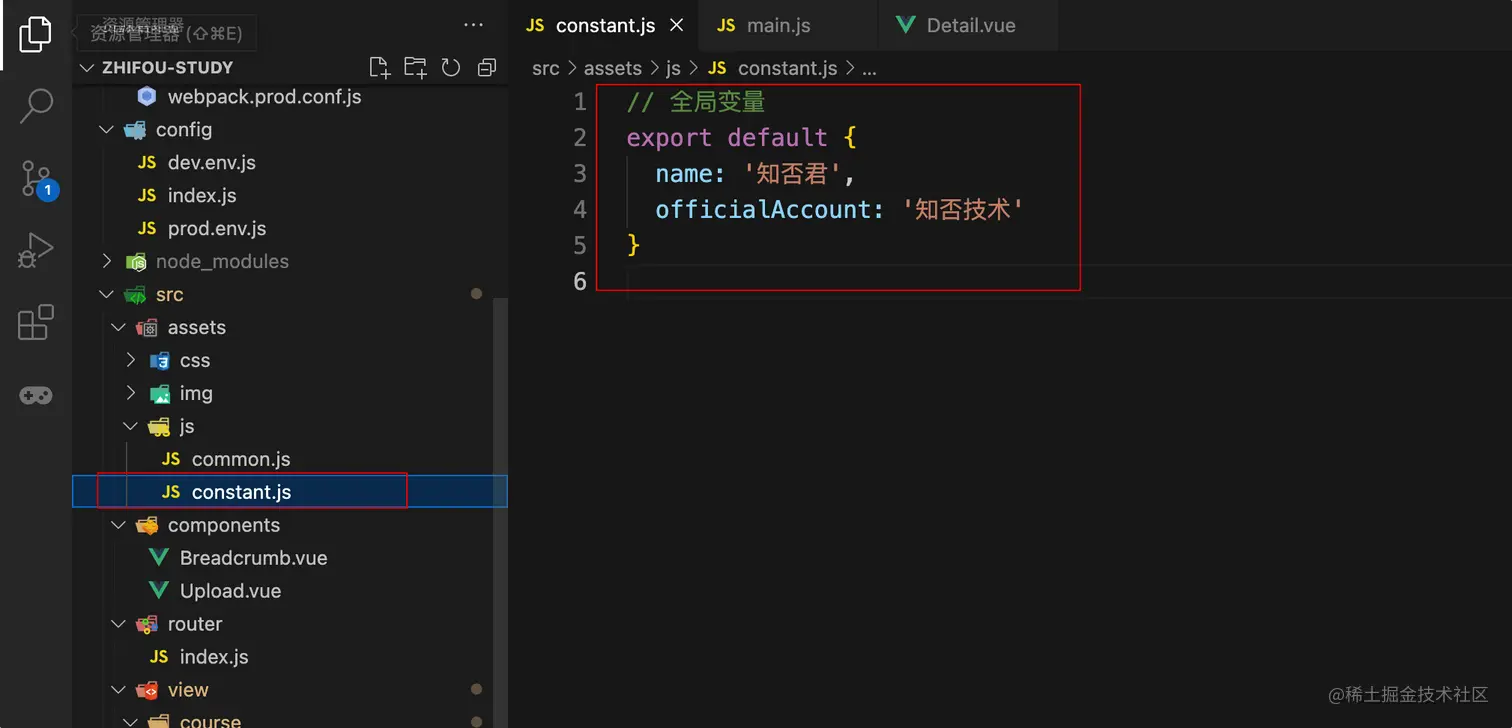Click the css folder icon
This screenshot has width=1512, height=728.
pos(159,360)
